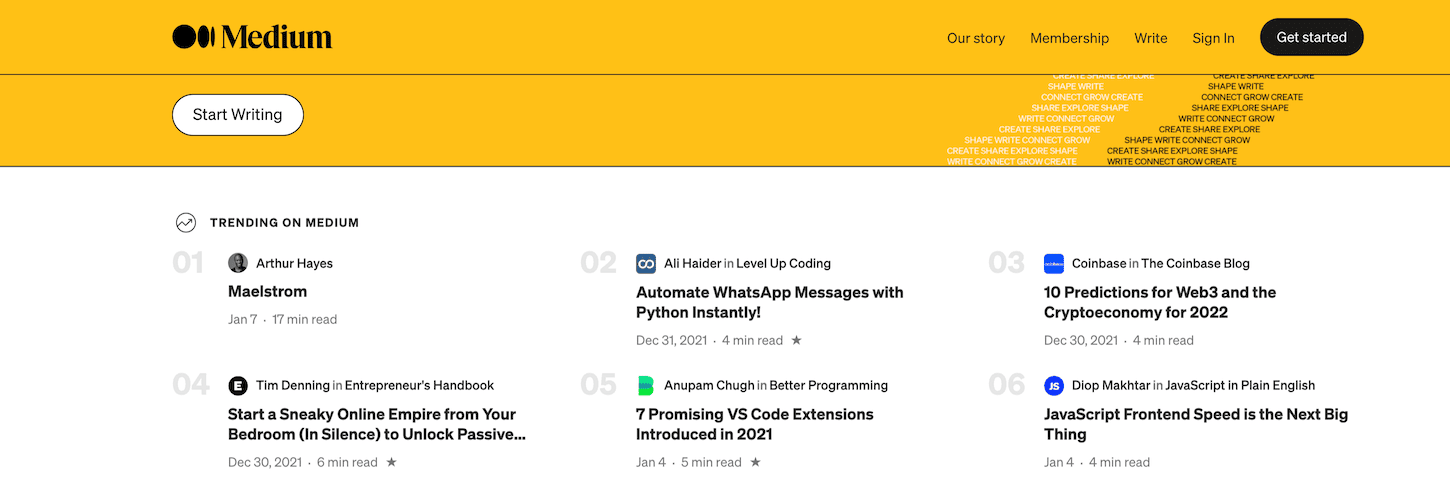1450x501 pixels.
Task: Click the Start Writing button
Action: (238, 114)
